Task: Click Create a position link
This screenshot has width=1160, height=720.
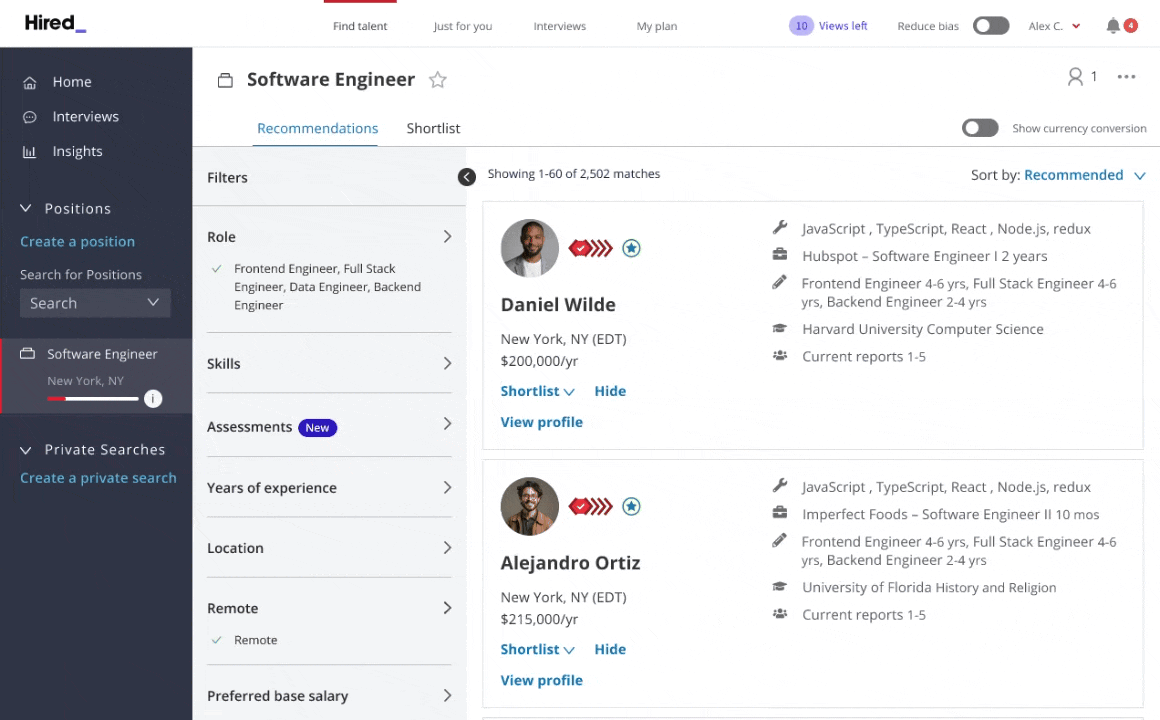Action: click(x=77, y=241)
